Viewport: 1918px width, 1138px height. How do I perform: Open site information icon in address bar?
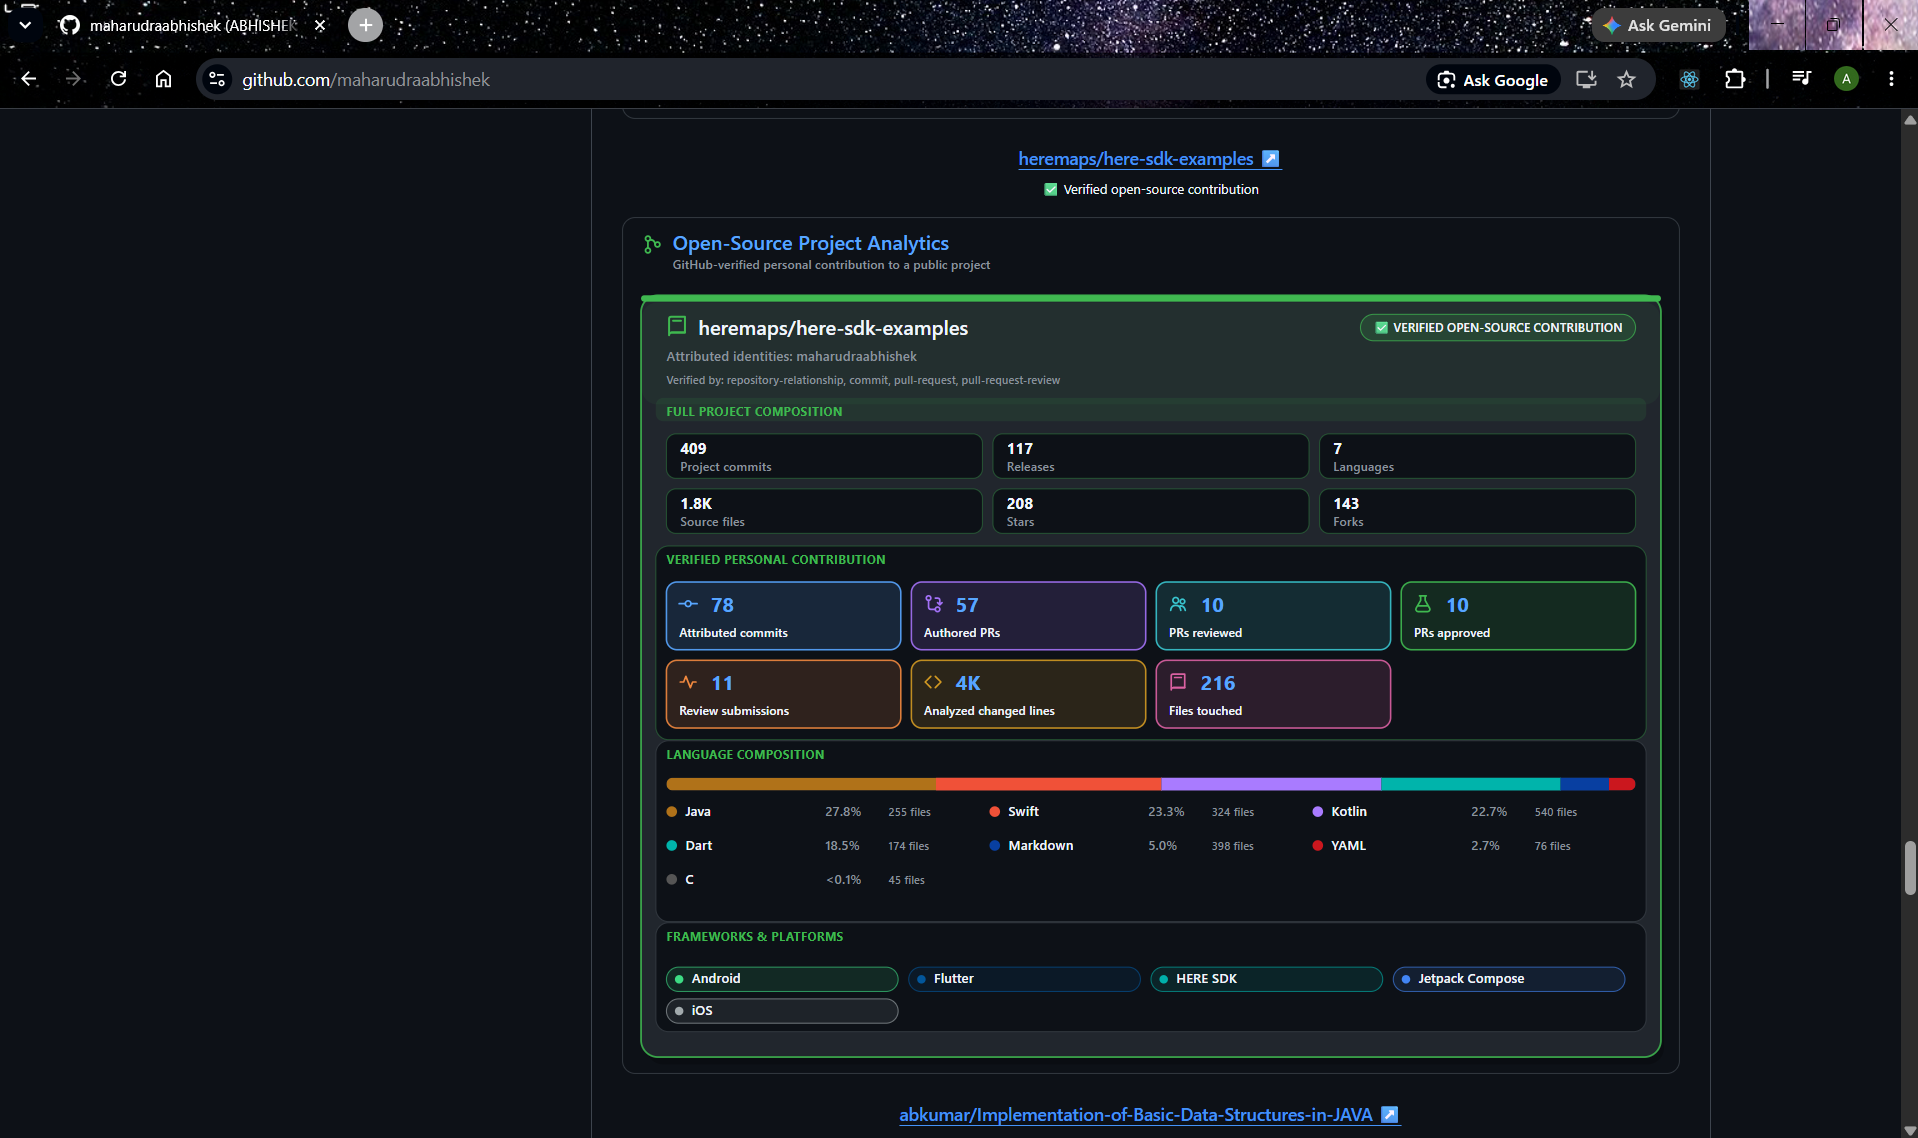point(217,79)
